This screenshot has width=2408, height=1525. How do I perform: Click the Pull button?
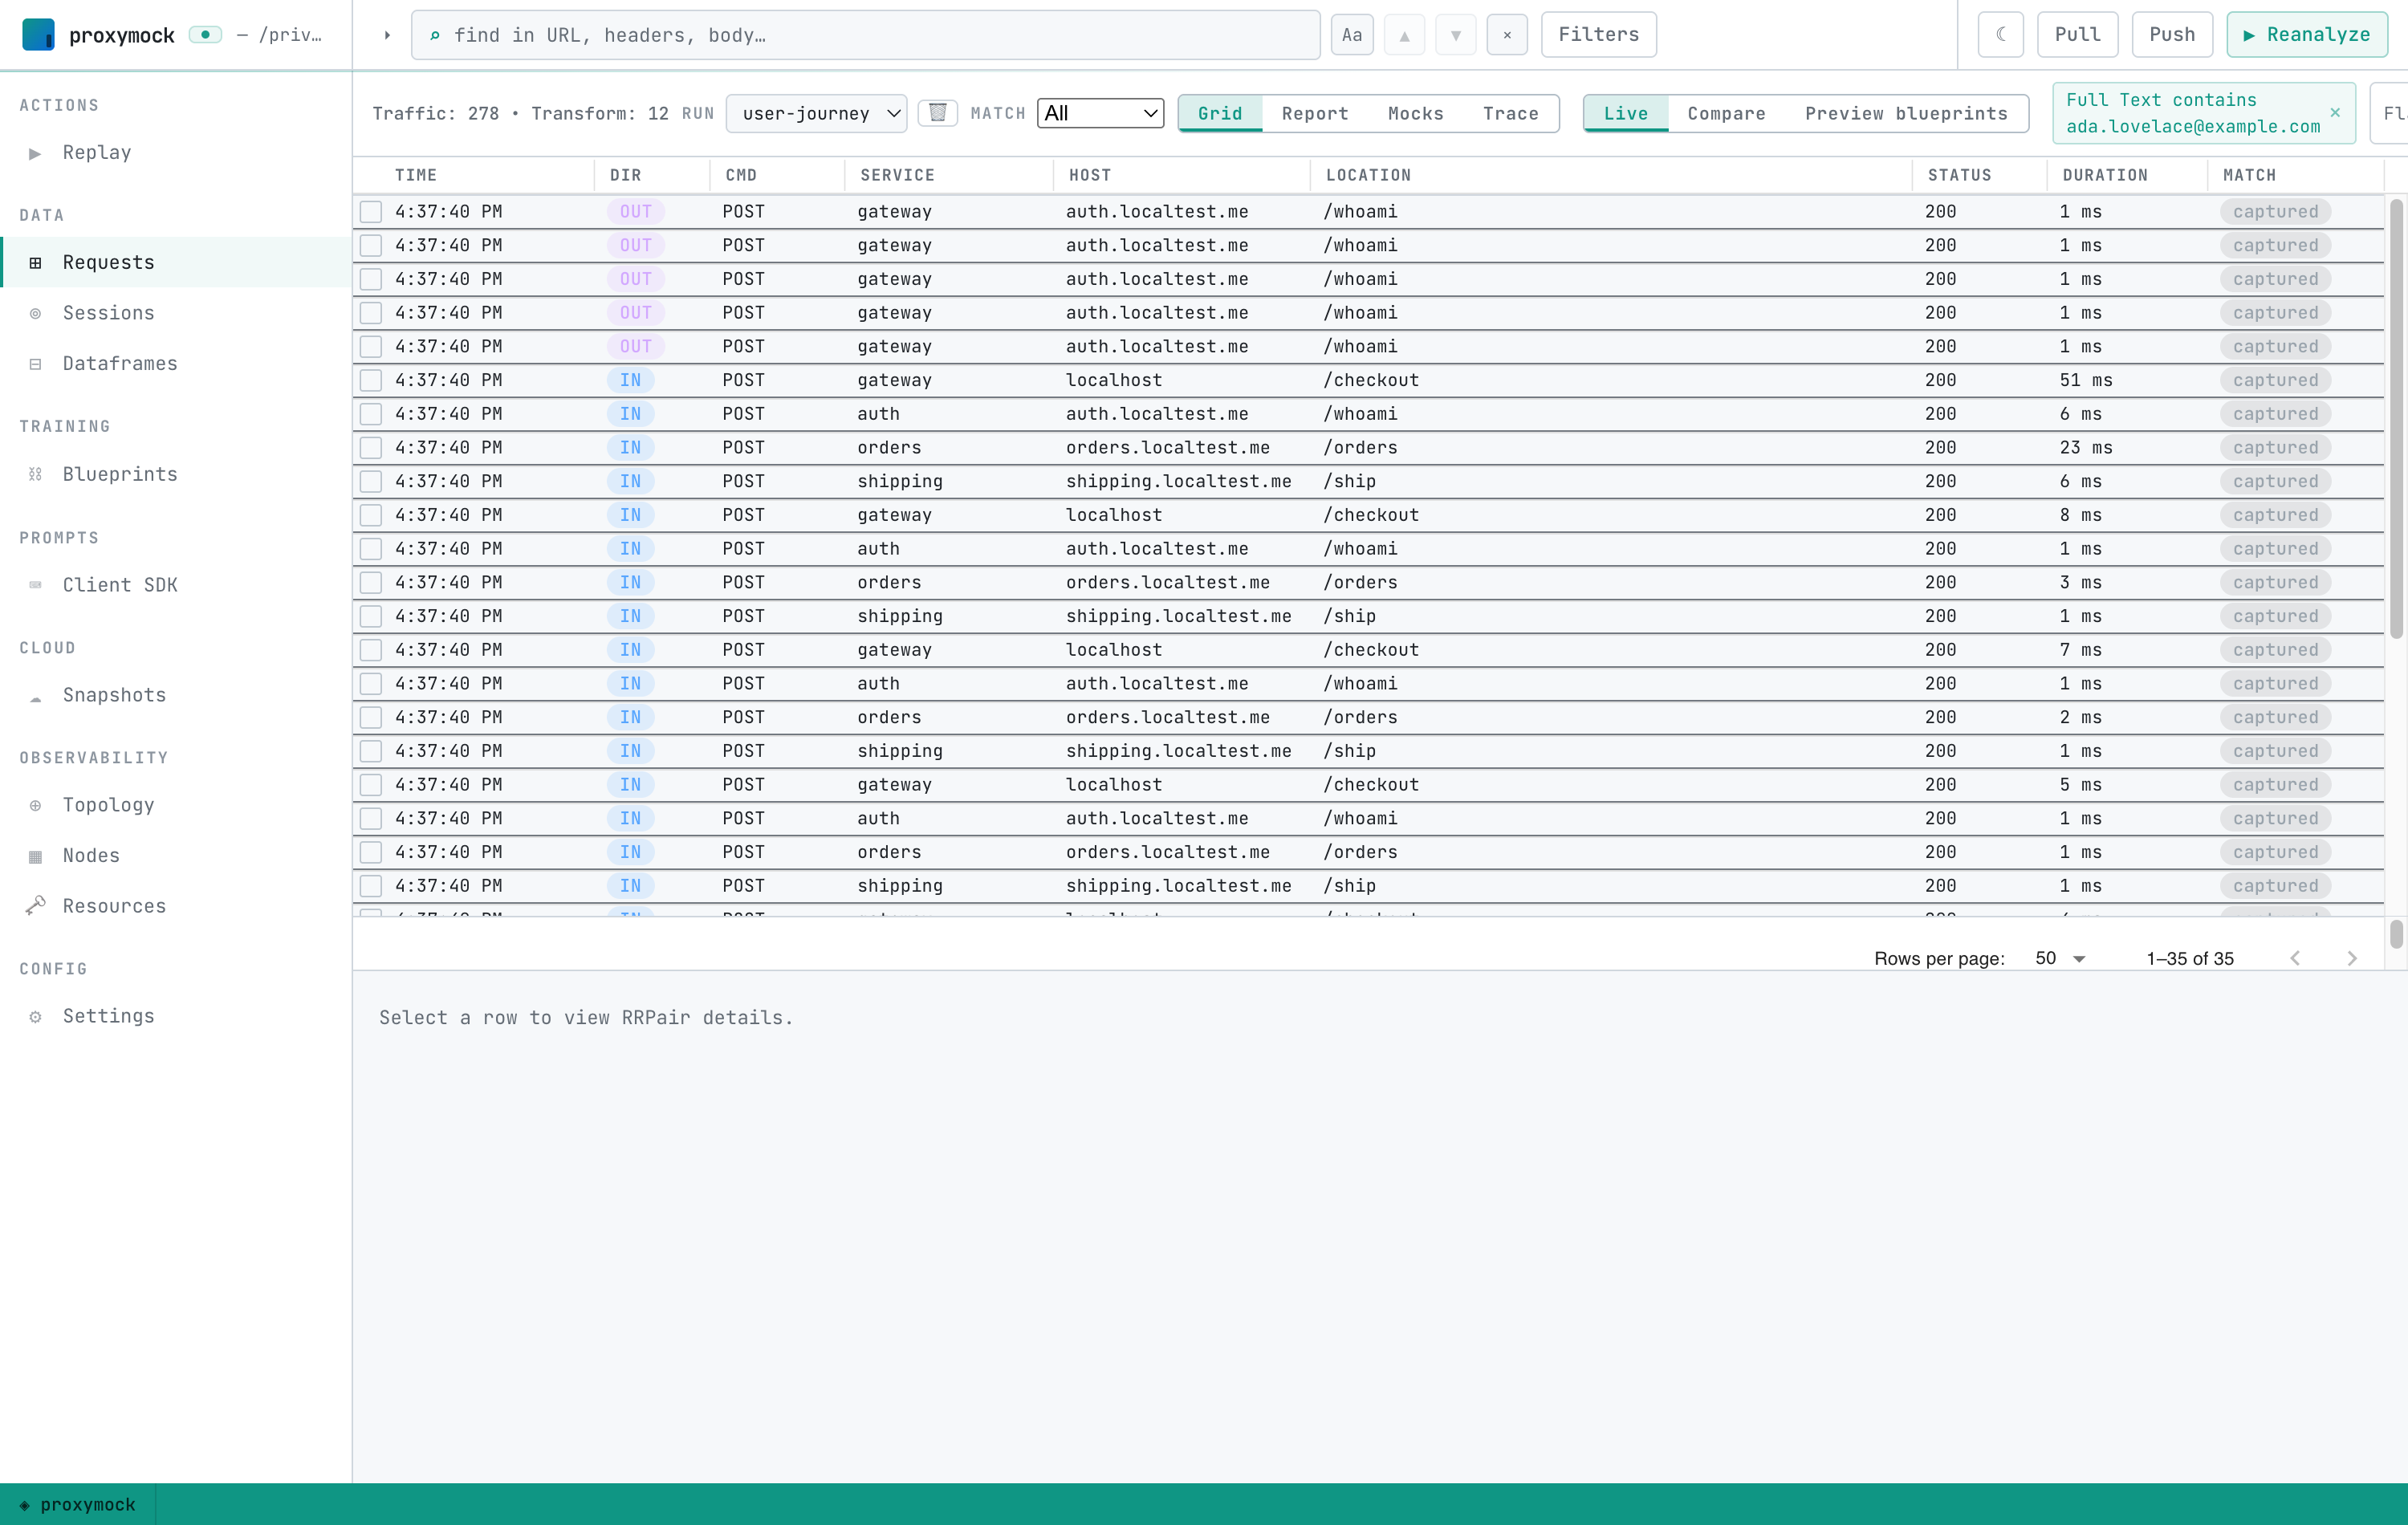[x=2077, y=35]
